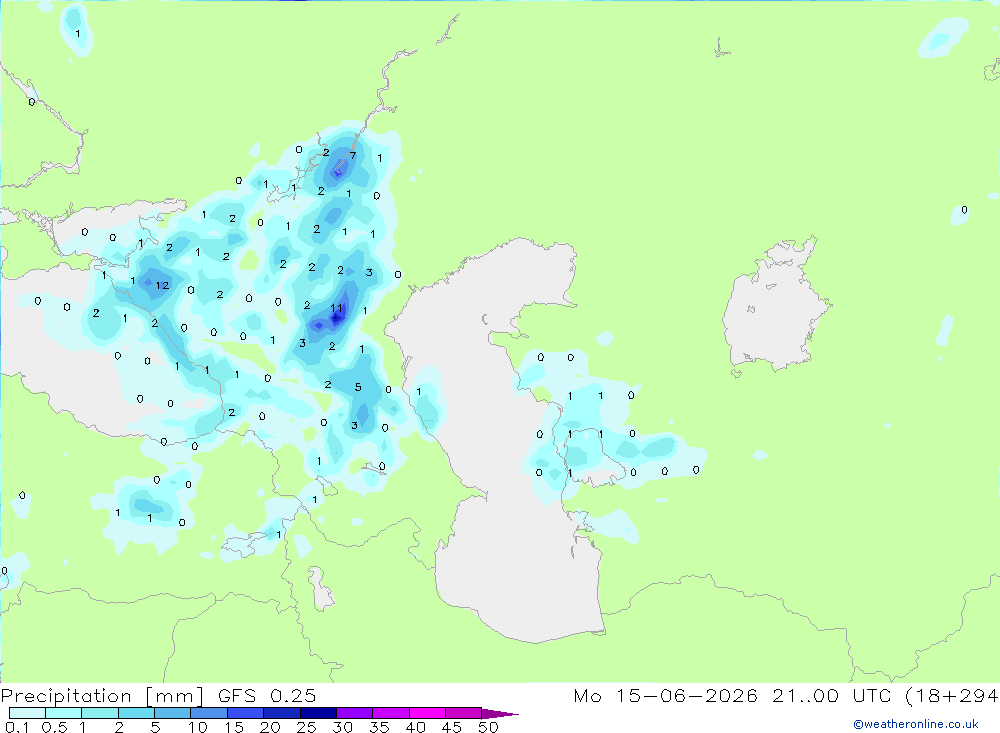The width and height of the screenshot is (1000, 733).
Task: Click the 'Precipitation [mm]' title text
Action: (x=102, y=696)
